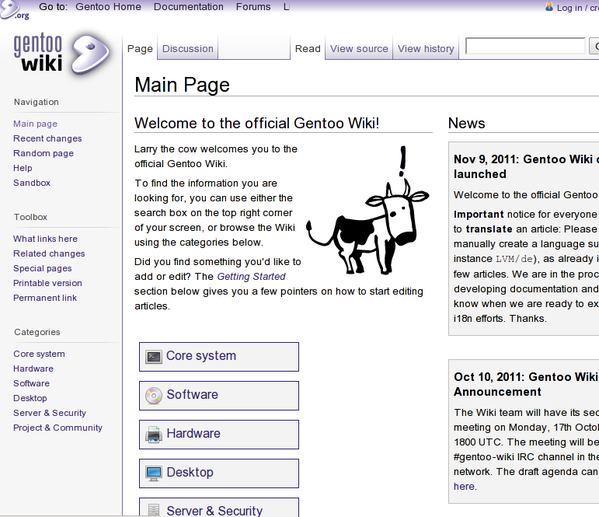The image size is (599, 517).
Task: Open Core system in sidebar Categories
Action: coord(39,354)
